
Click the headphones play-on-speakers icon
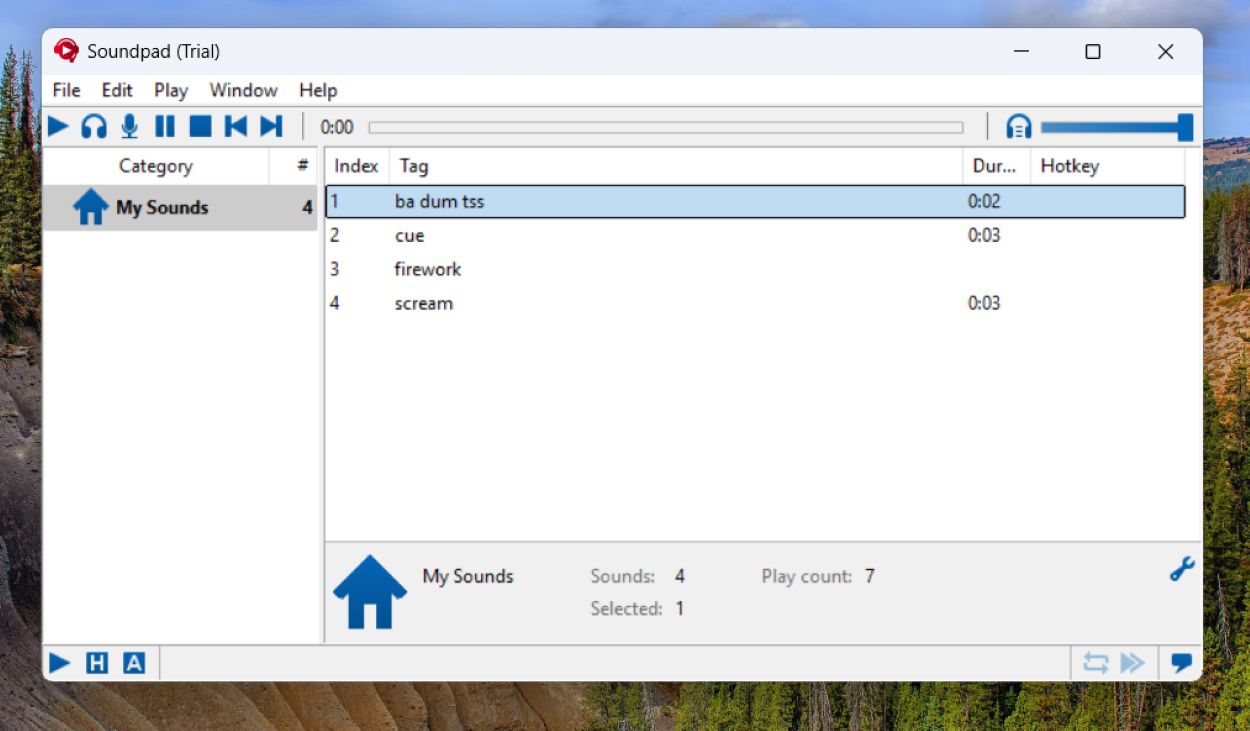[94, 126]
